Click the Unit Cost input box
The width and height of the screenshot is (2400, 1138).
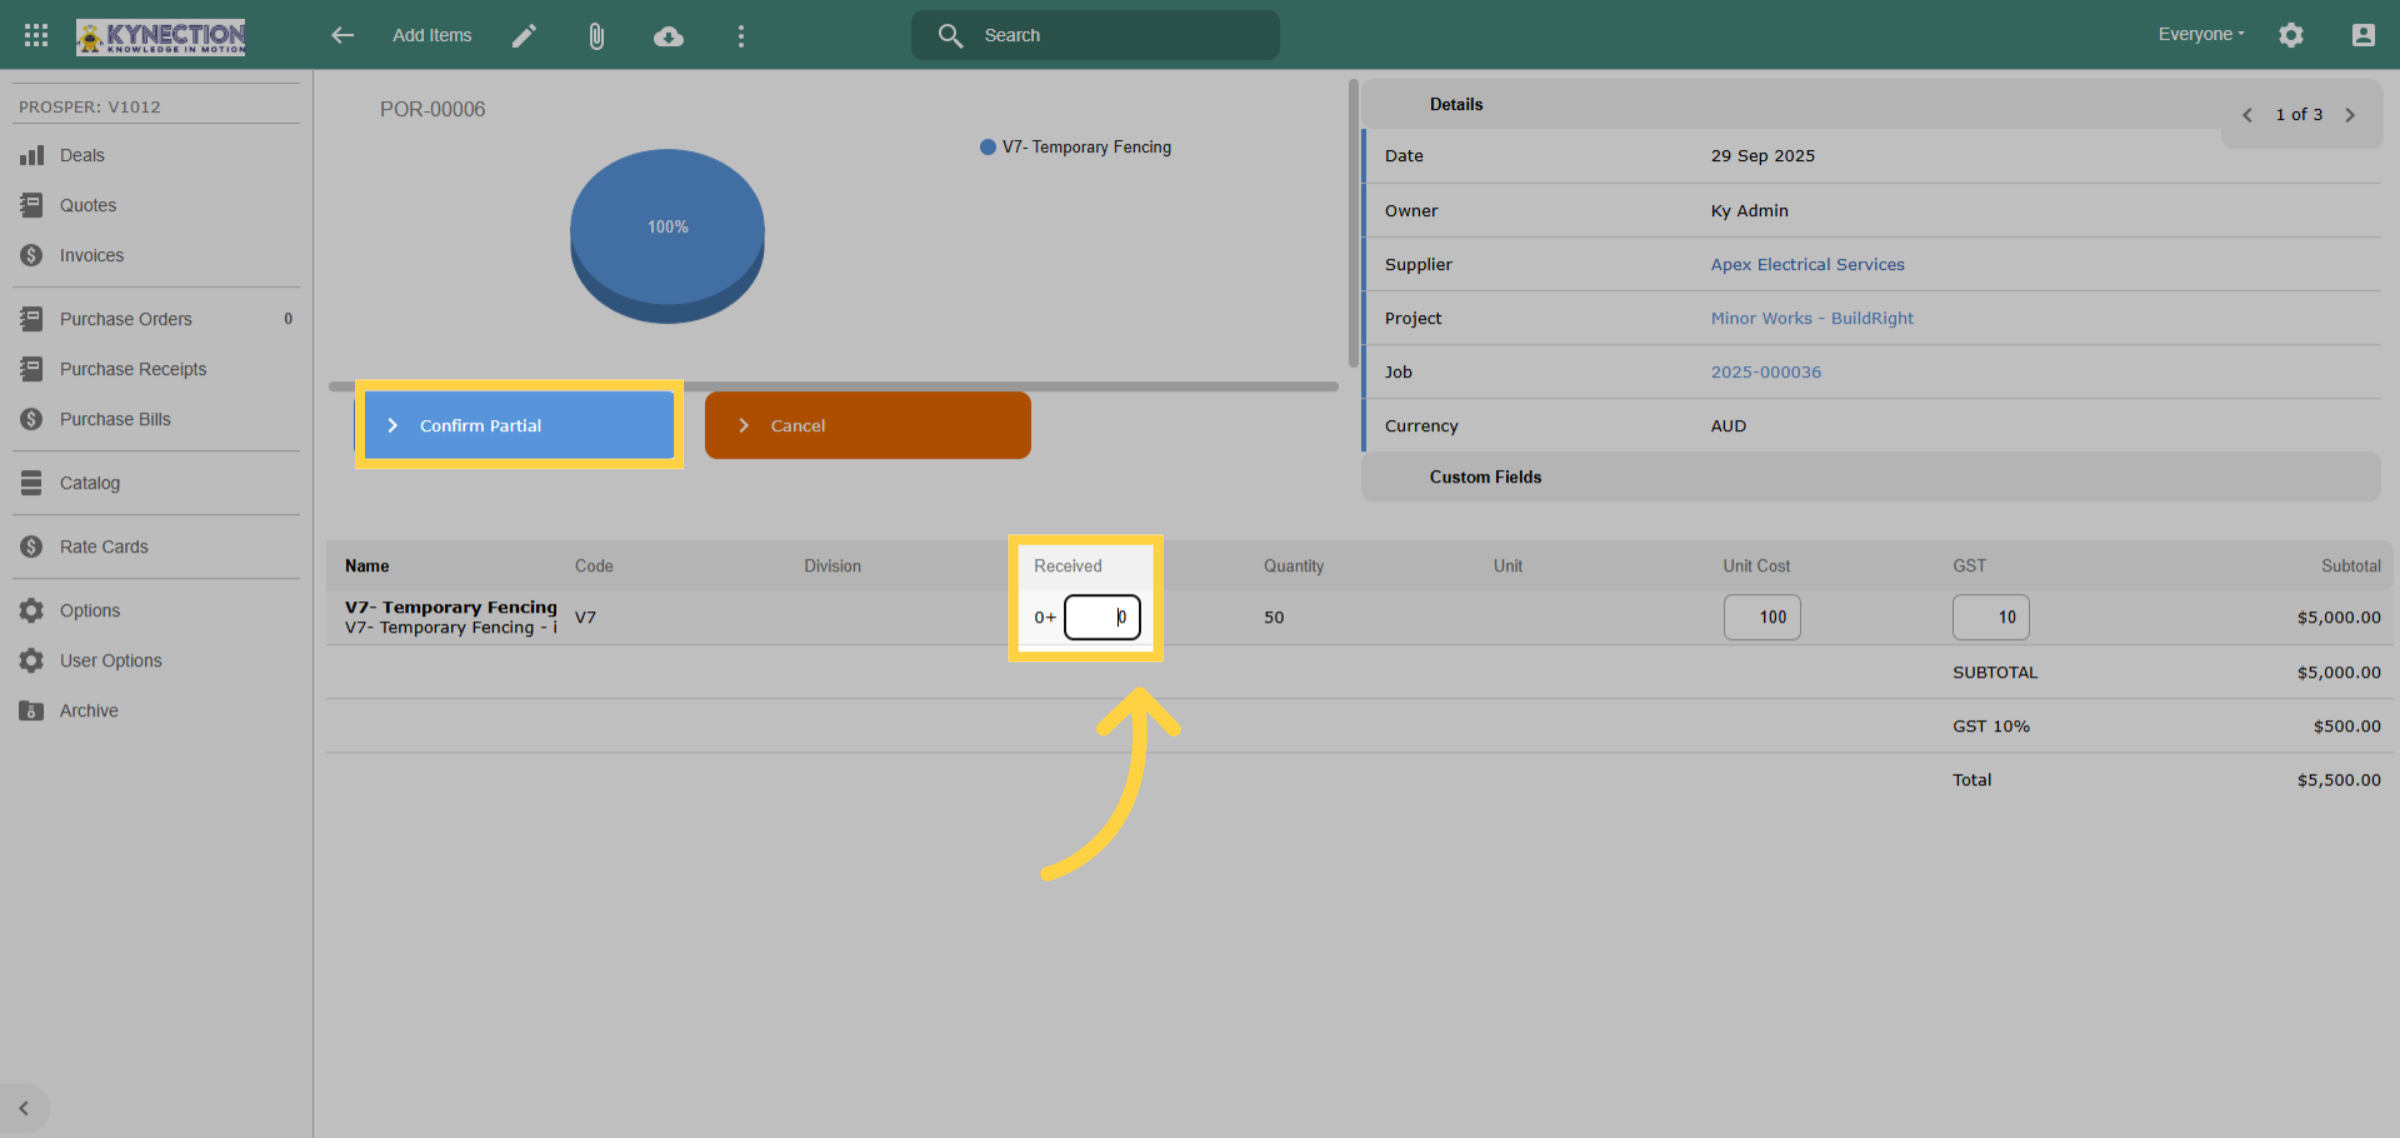pos(1762,617)
